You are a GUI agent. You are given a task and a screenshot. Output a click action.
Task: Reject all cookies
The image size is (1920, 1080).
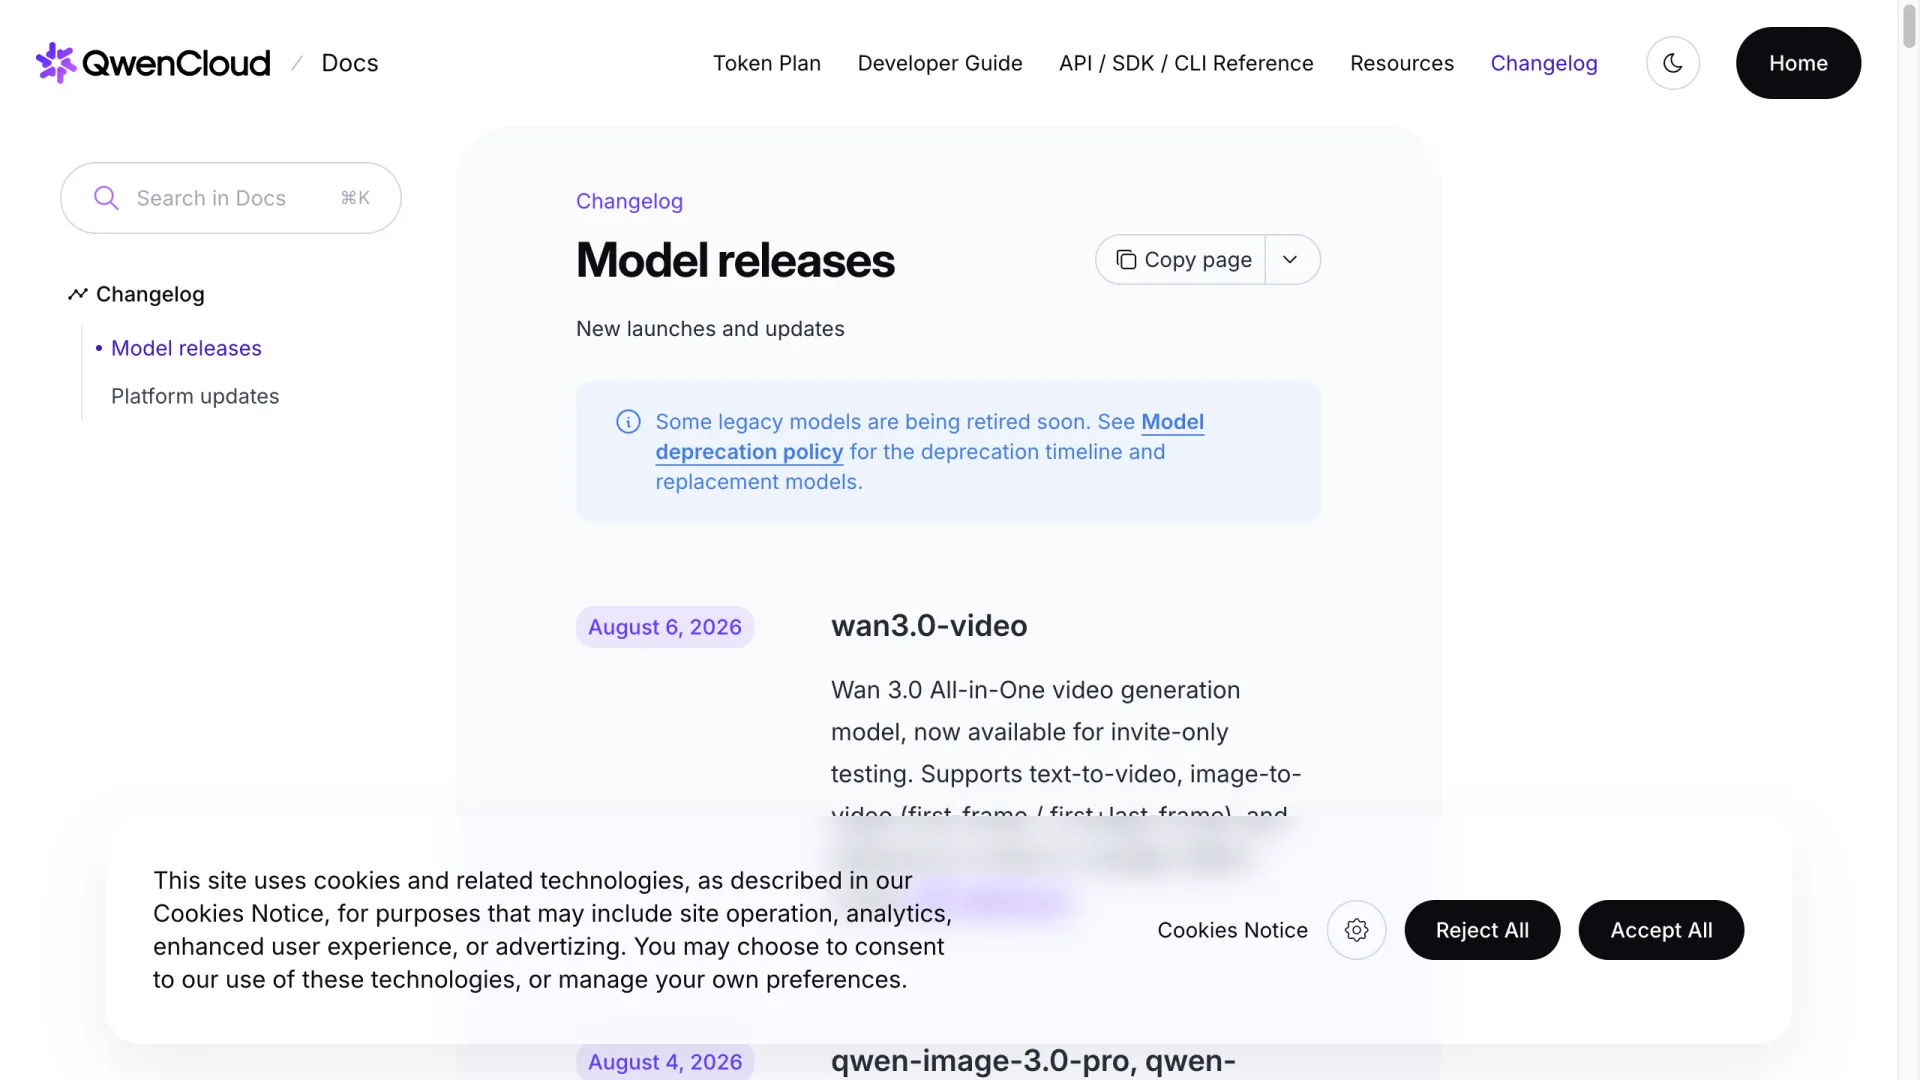[1482, 930]
